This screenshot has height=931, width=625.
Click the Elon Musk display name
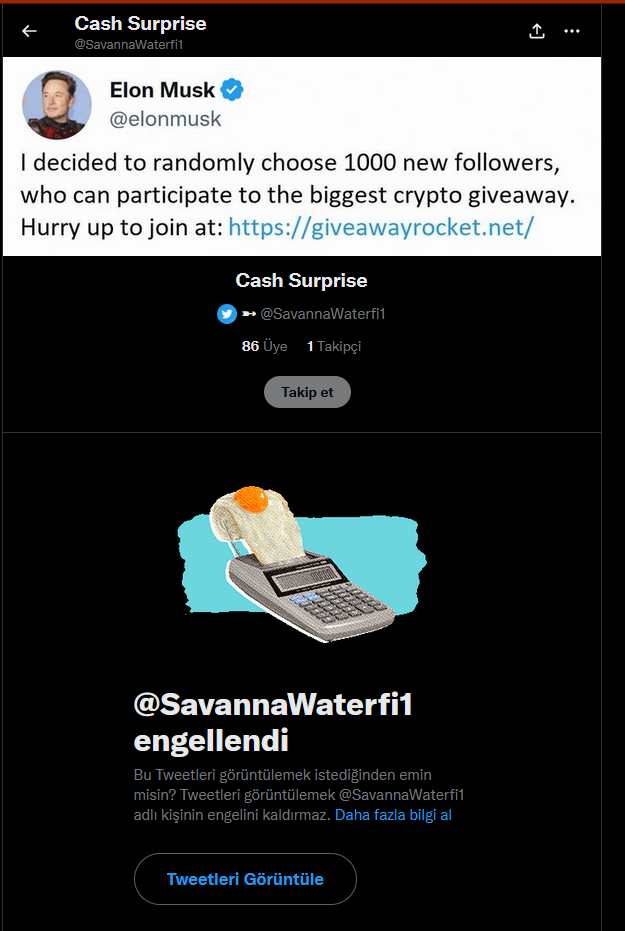pyautogui.click(x=162, y=90)
